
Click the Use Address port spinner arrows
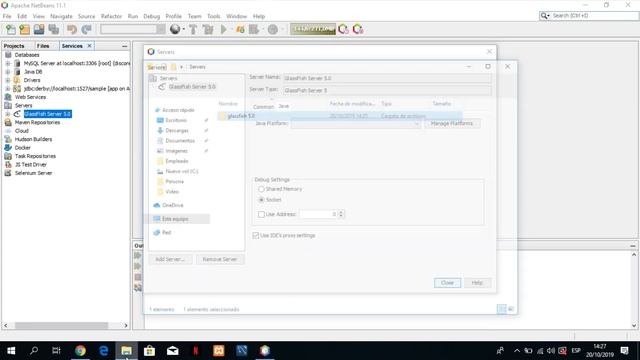[341, 214]
